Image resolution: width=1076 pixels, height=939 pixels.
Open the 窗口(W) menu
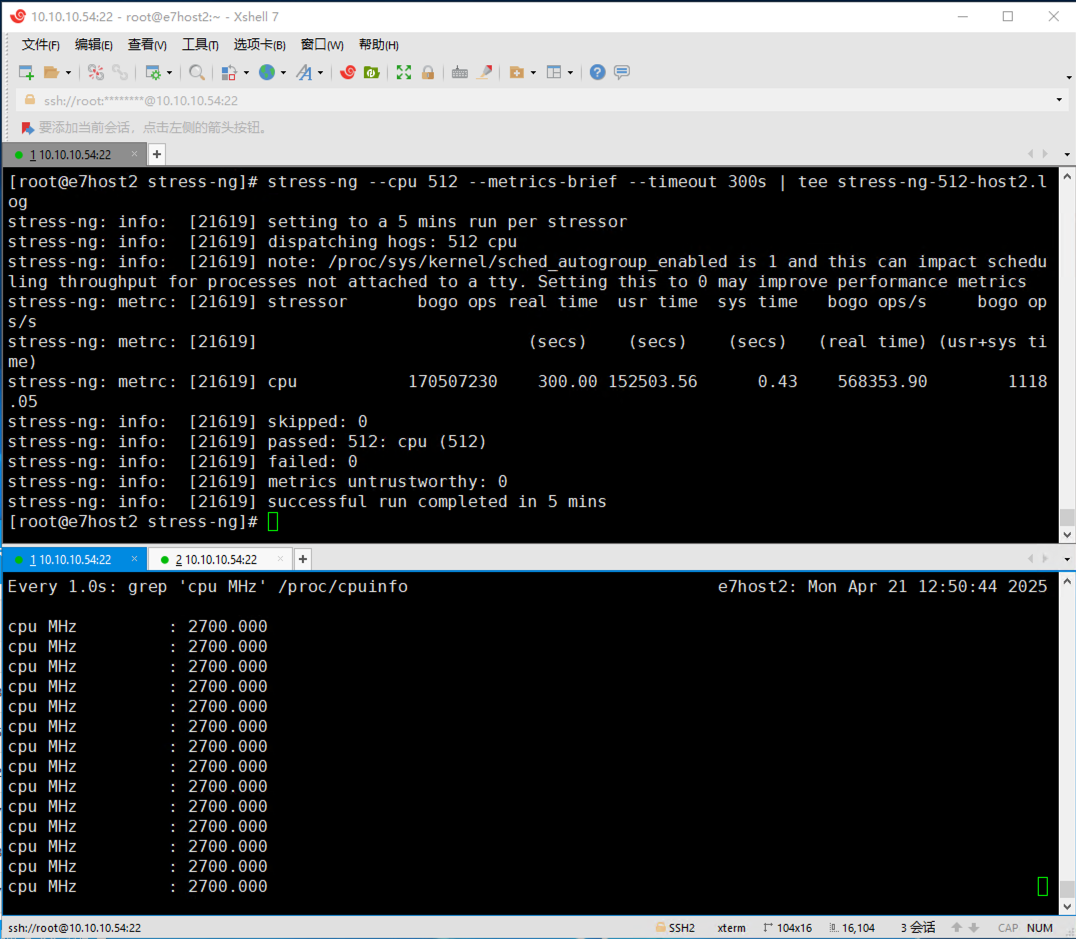click(322, 45)
